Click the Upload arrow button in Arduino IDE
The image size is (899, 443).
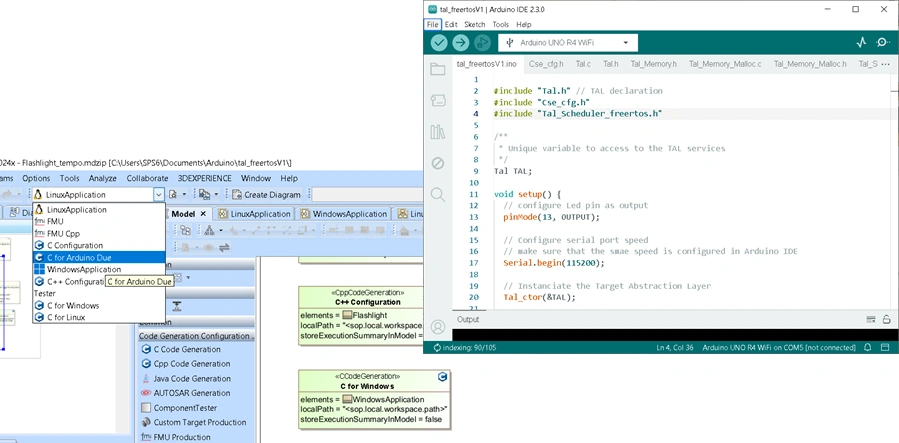[x=460, y=43]
